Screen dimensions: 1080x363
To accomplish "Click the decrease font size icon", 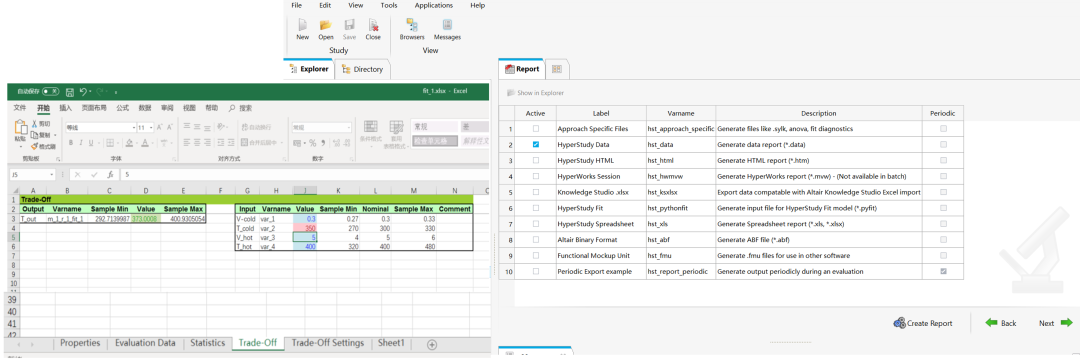I will (x=169, y=127).
